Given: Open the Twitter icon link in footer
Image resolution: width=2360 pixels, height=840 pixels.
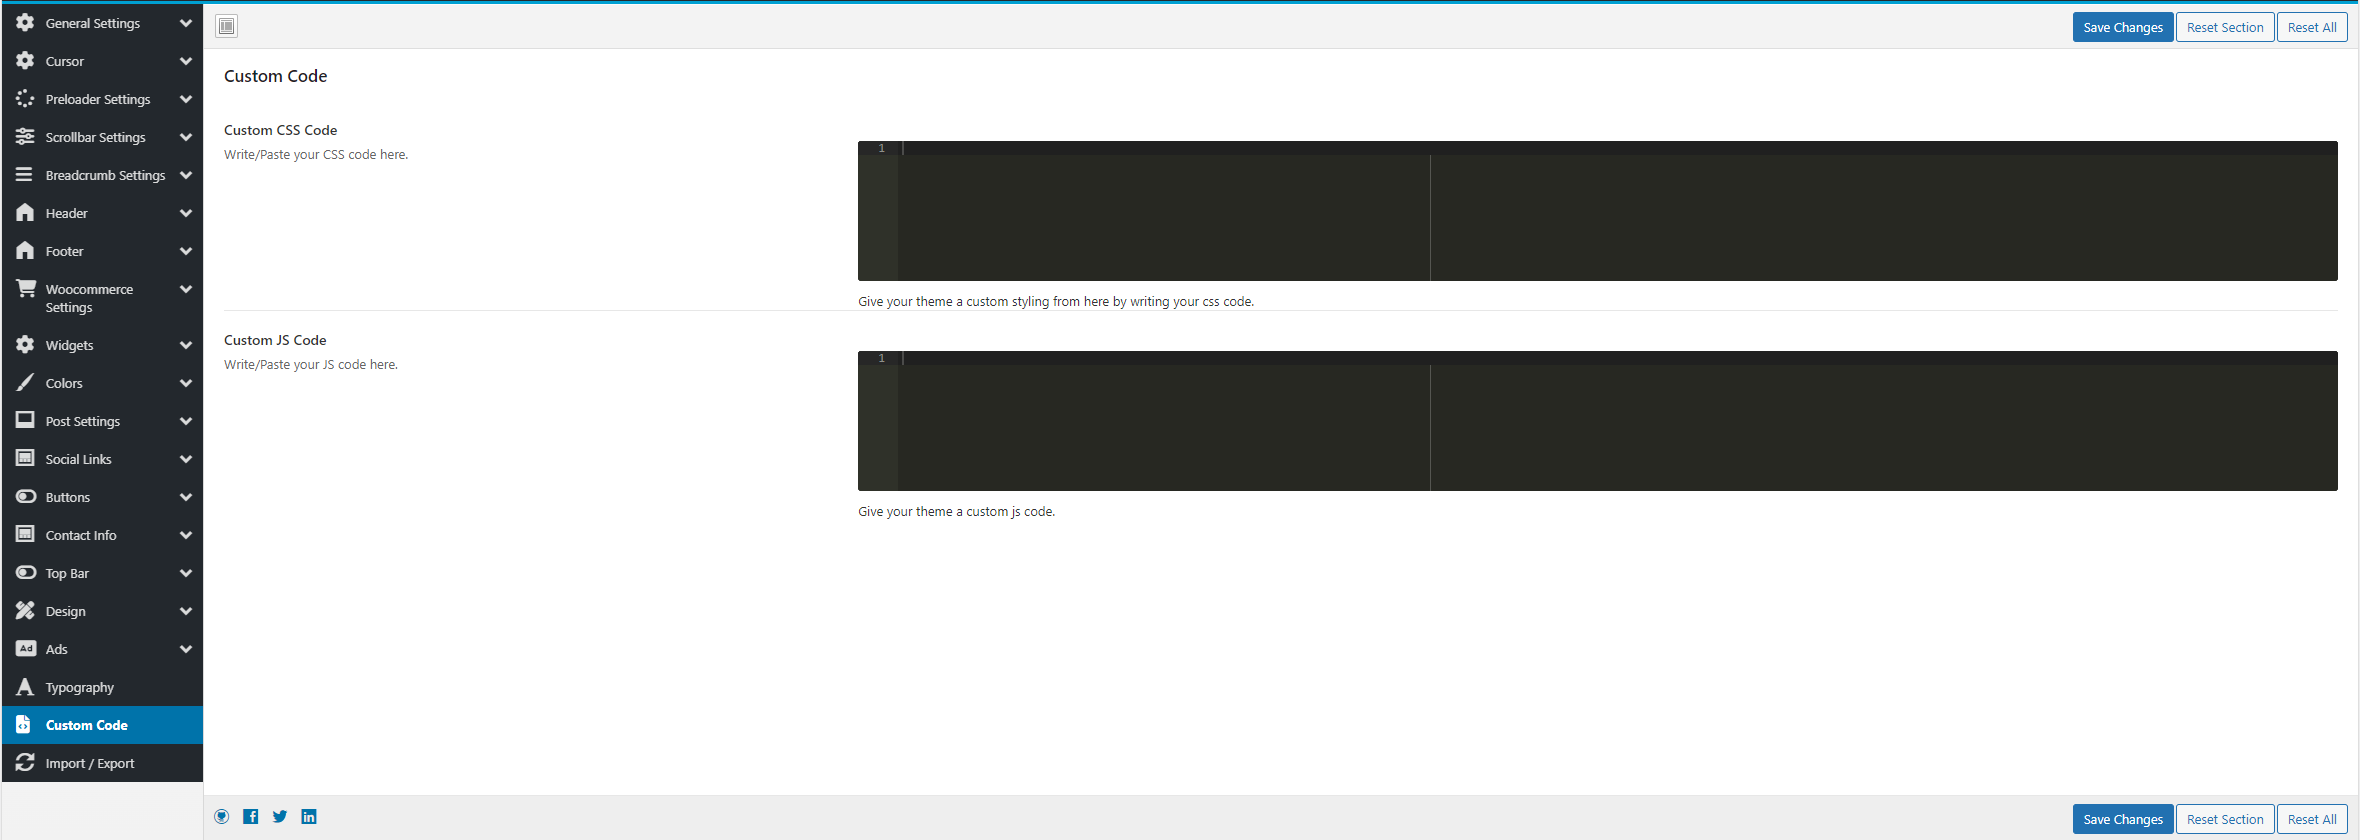Looking at the screenshot, I should click(x=280, y=817).
